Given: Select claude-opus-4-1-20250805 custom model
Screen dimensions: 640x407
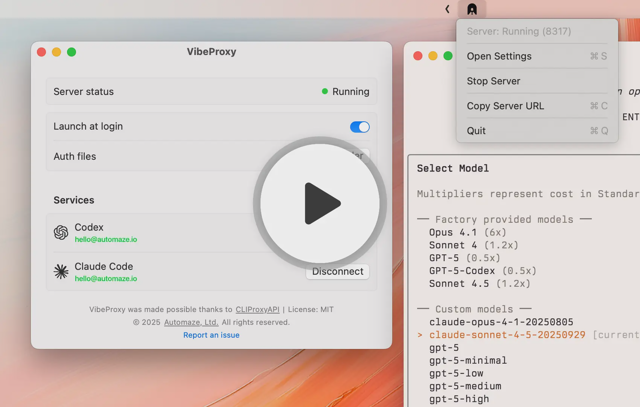Looking at the screenshot, I should [x=501, y=322].
